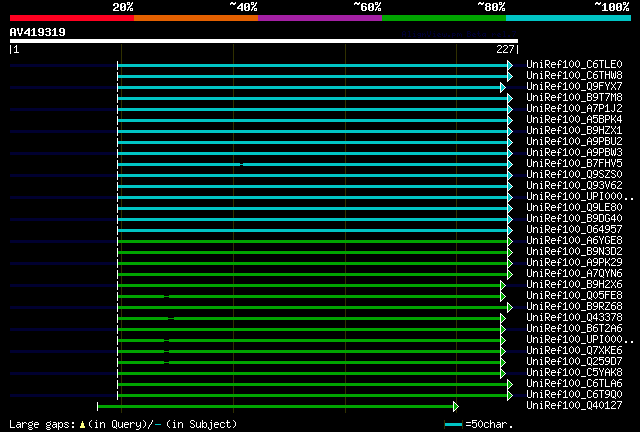This screenshot has height=432, width=640.
Task: Select the UniRef100_Q259D7 label
Action: [574, 362]
